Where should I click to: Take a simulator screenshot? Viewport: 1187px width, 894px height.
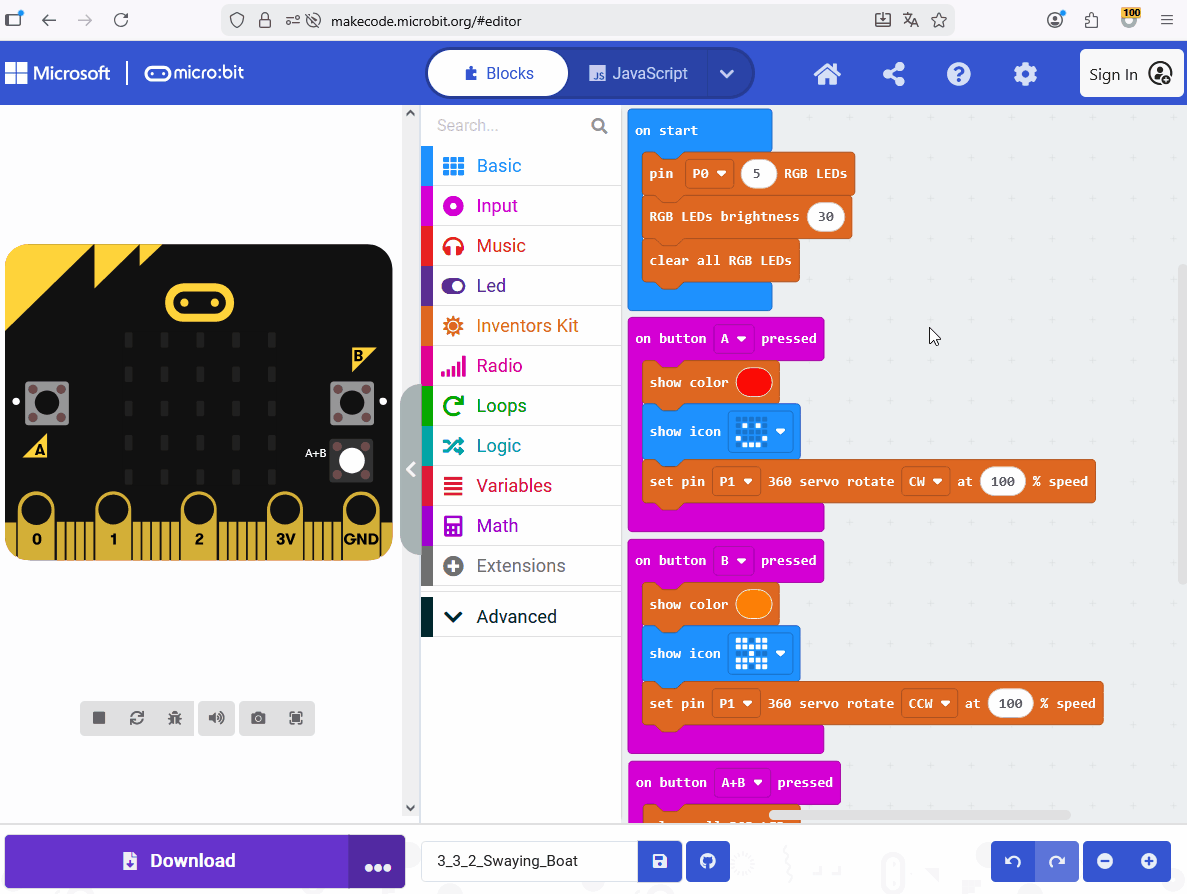coord(258,718)
